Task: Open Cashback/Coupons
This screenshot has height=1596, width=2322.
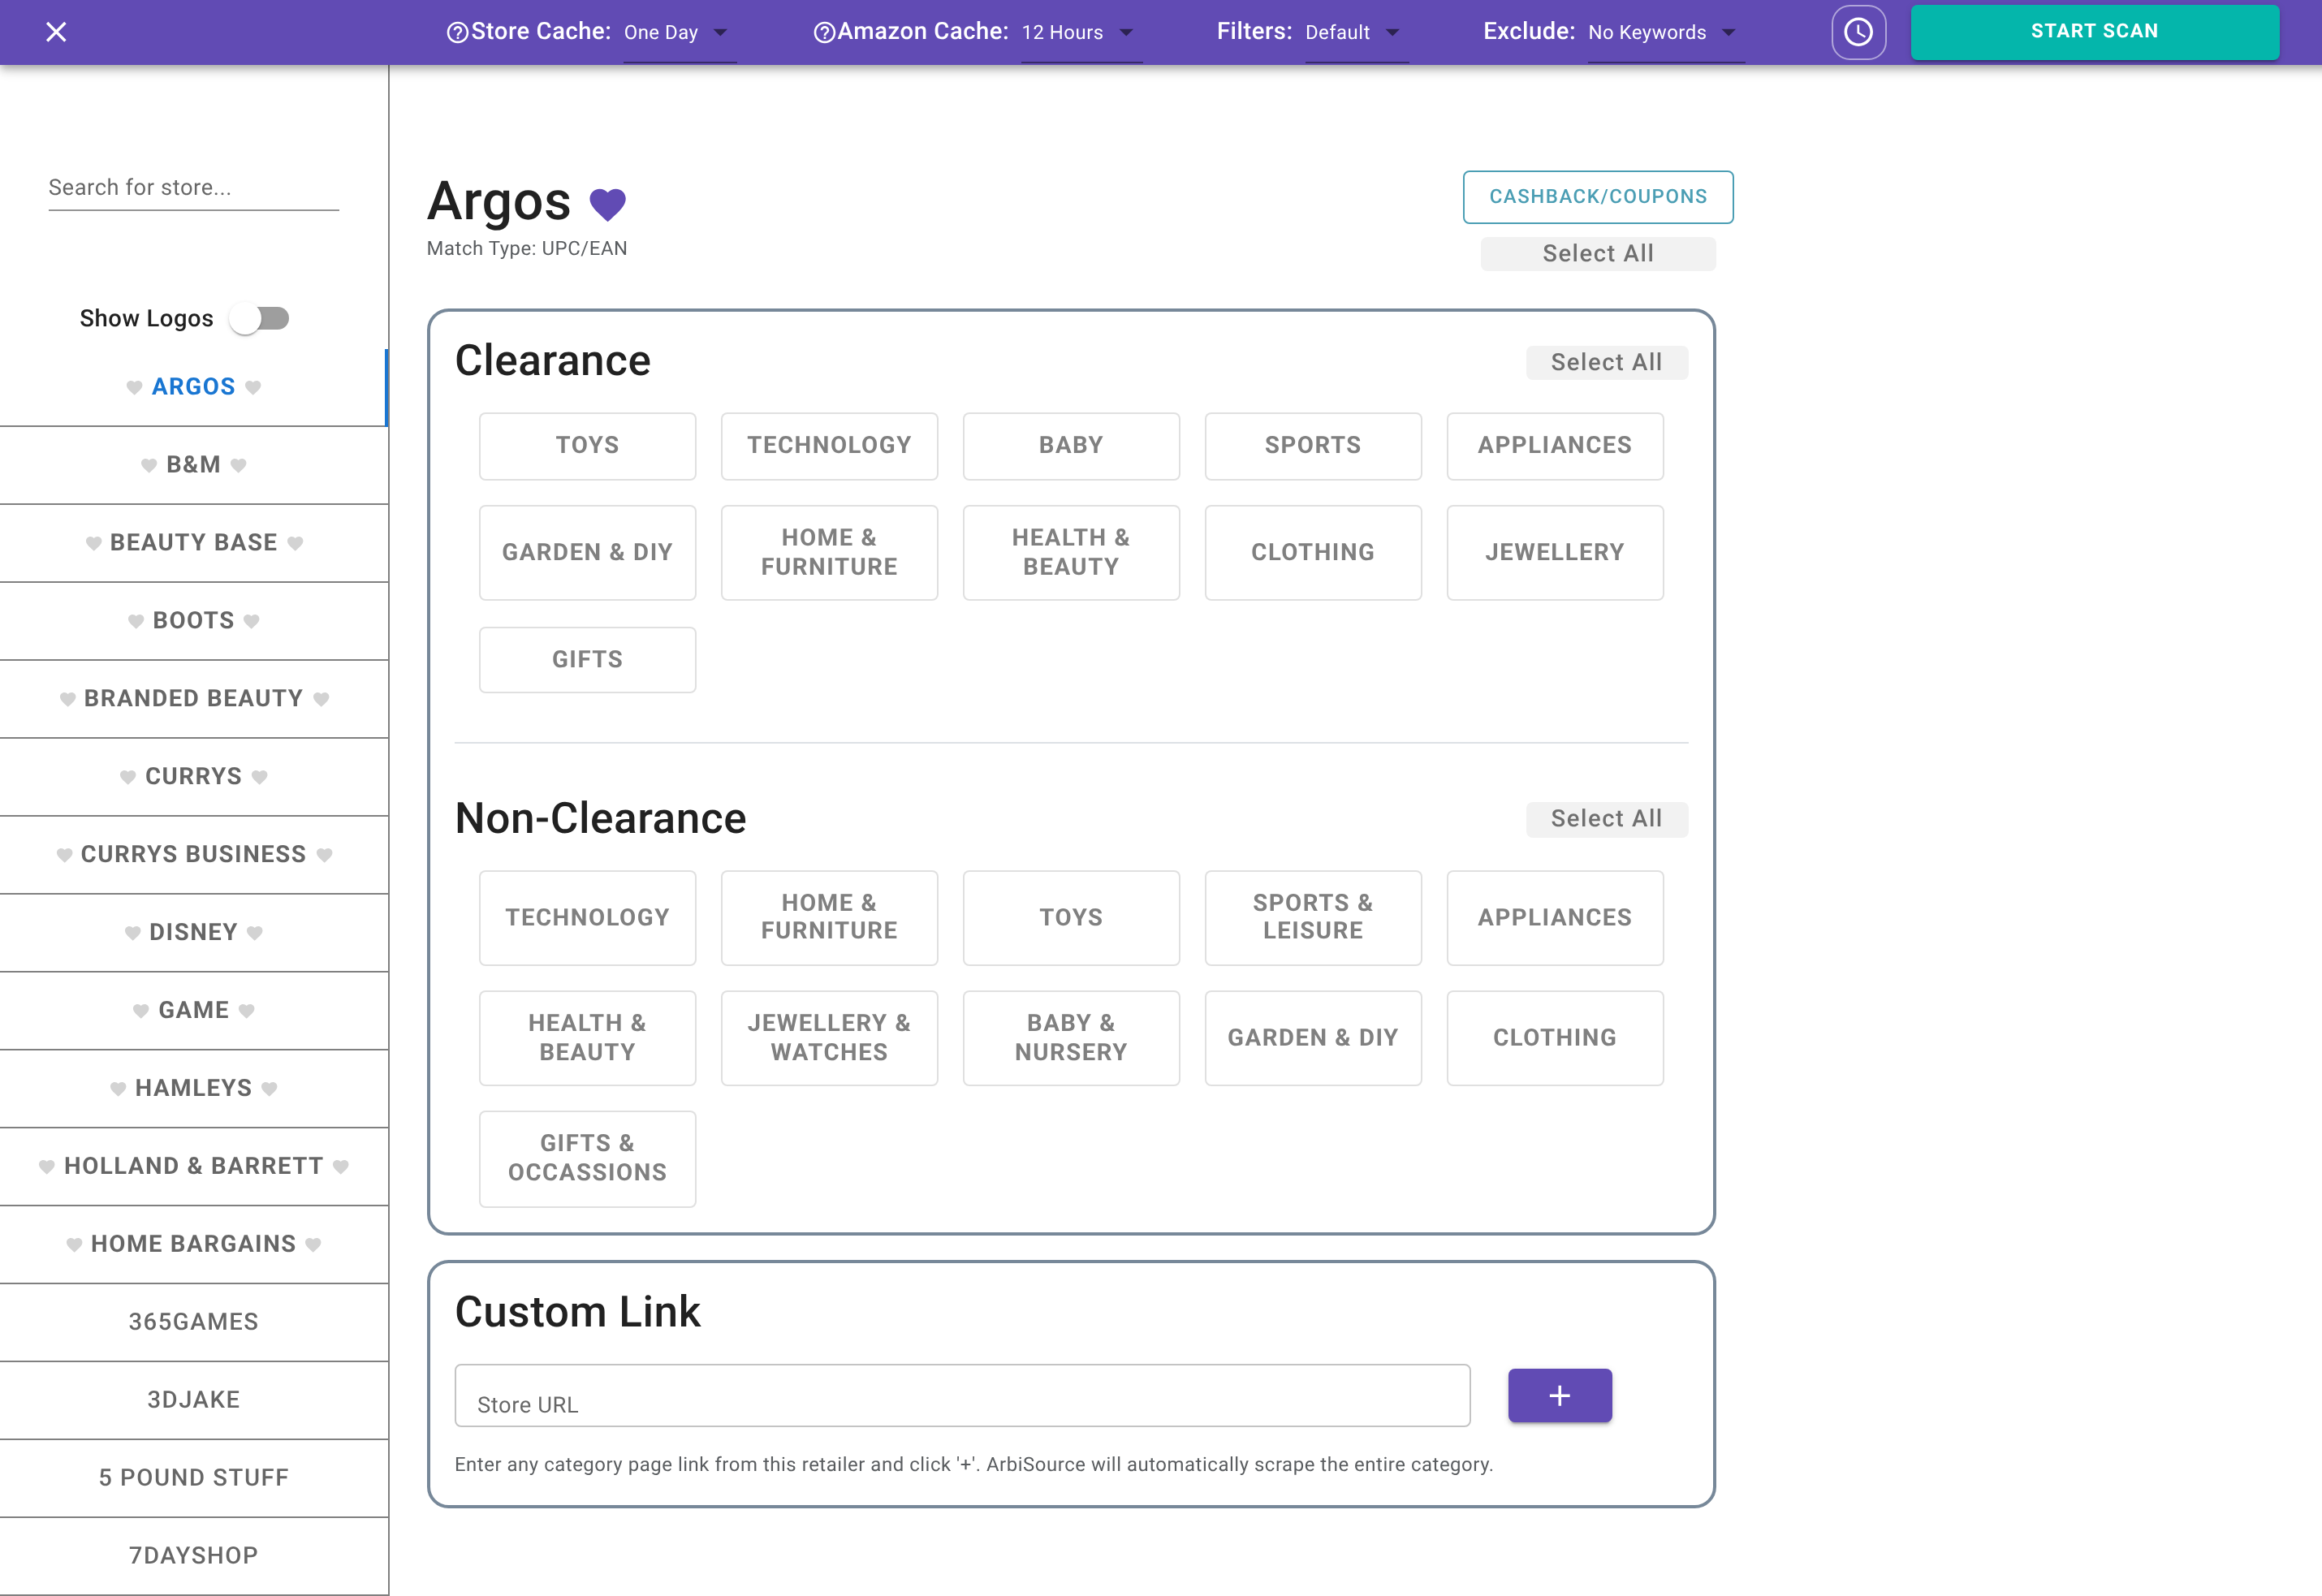Action: point(1598,197)
